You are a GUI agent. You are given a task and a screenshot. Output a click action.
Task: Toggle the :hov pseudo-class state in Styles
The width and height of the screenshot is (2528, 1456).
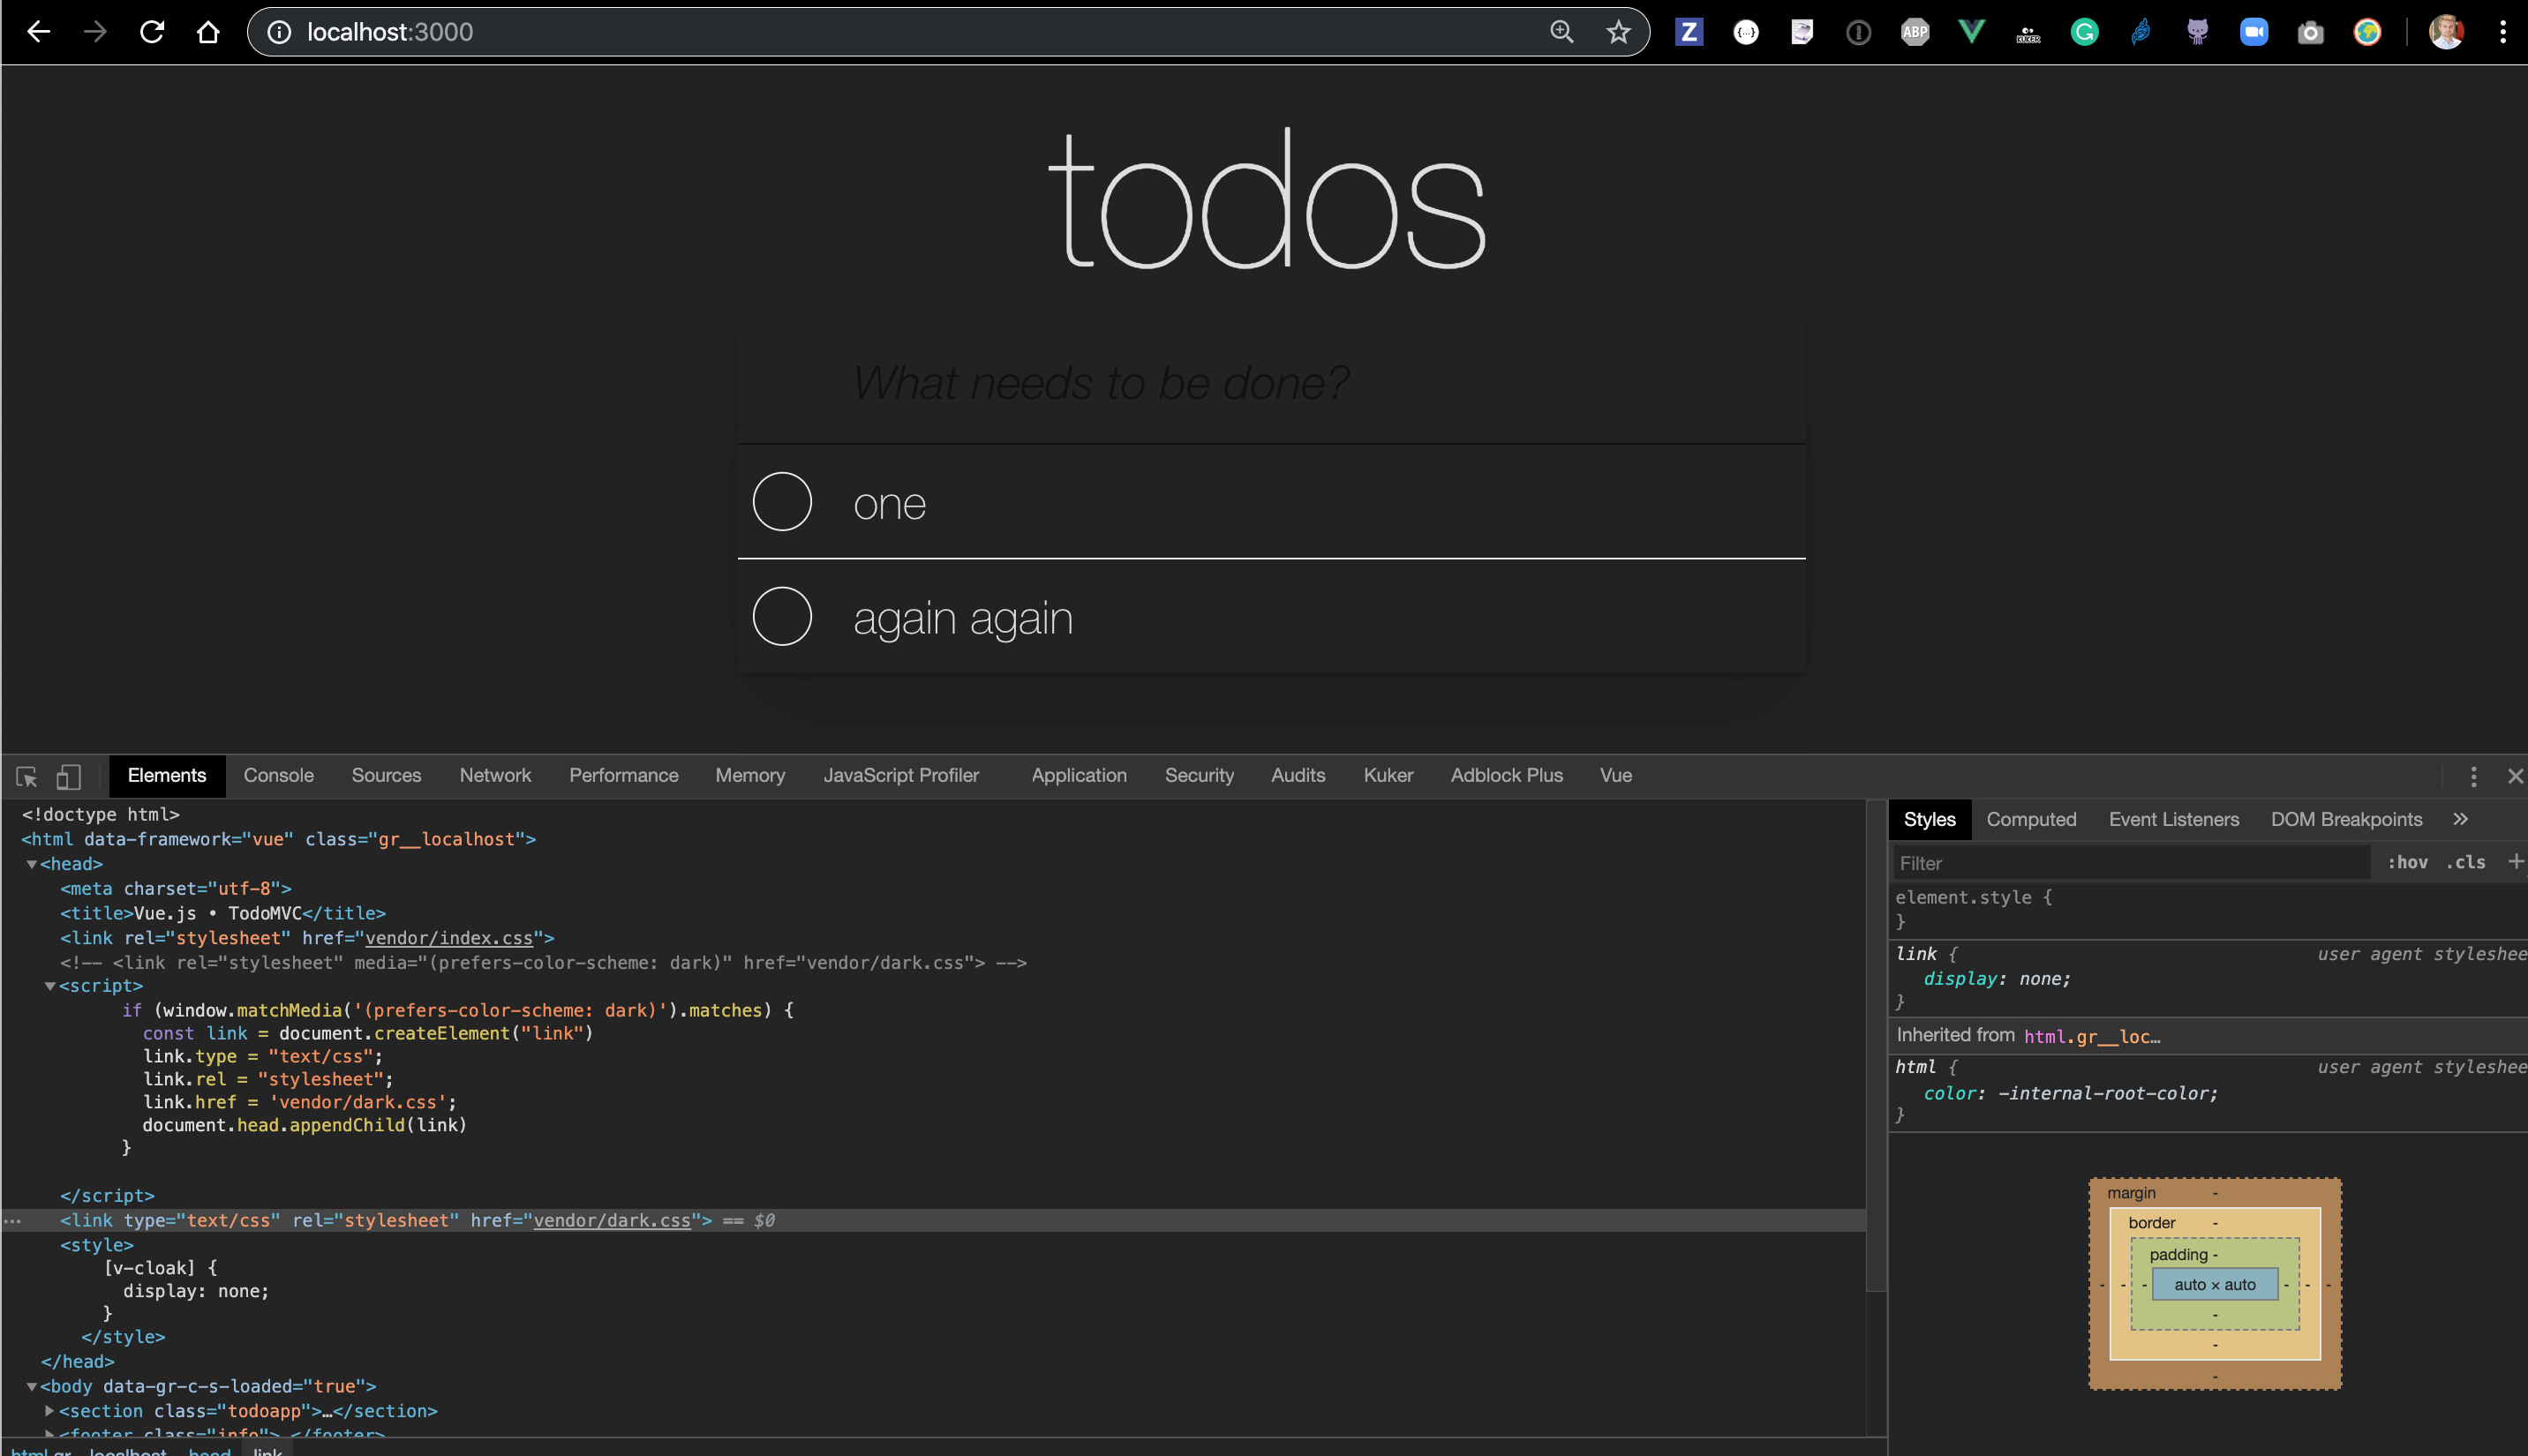pos(2408,861)
